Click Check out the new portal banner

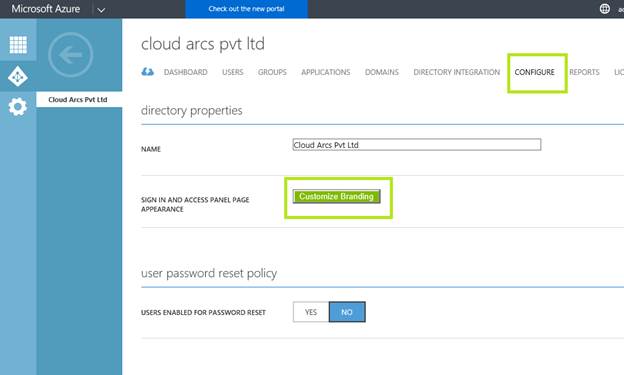point(246,9)
